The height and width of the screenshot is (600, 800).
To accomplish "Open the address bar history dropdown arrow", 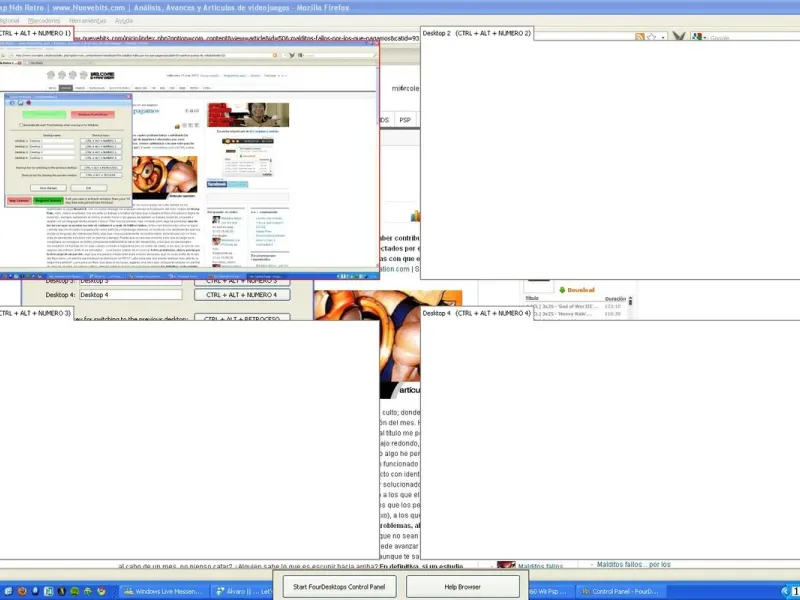I will click(x=663, y=38).
